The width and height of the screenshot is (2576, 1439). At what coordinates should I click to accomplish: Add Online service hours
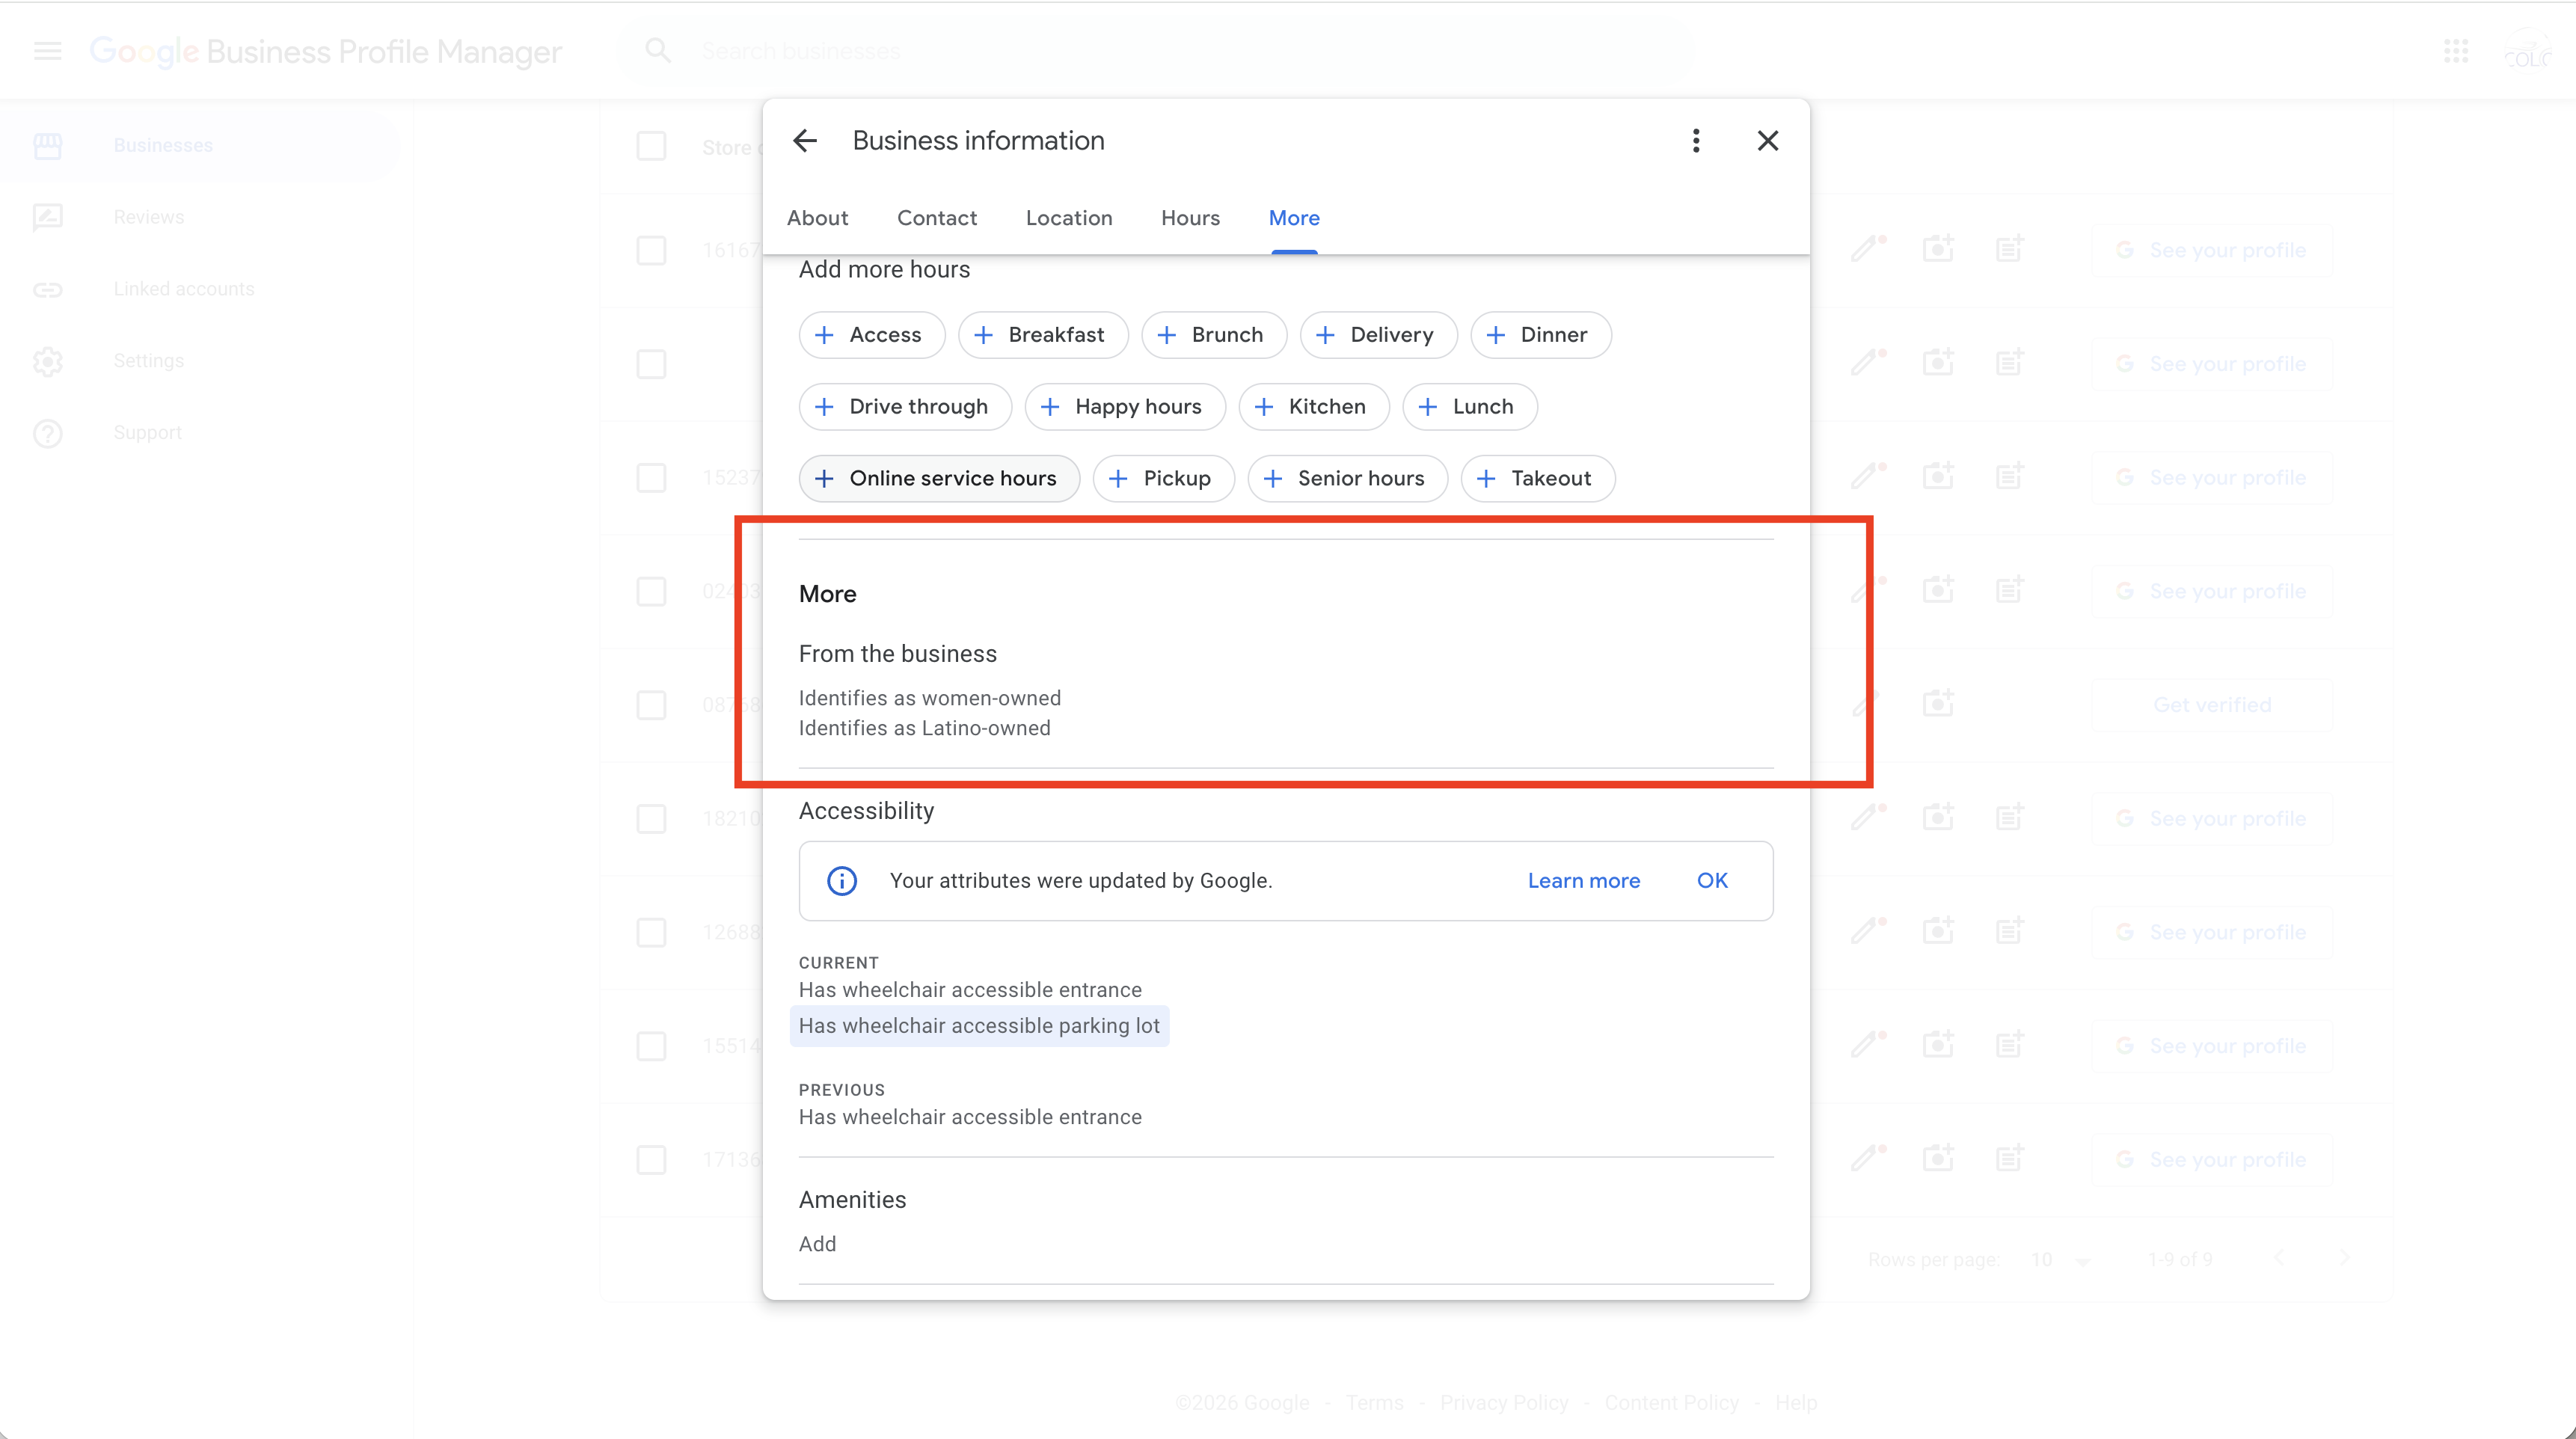tap(940, 479)
